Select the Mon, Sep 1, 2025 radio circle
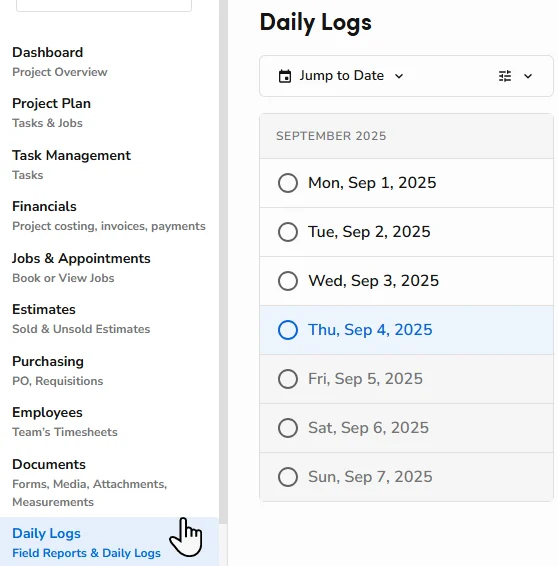This screenshot has height=566, width=558. [x=288, y=183]
